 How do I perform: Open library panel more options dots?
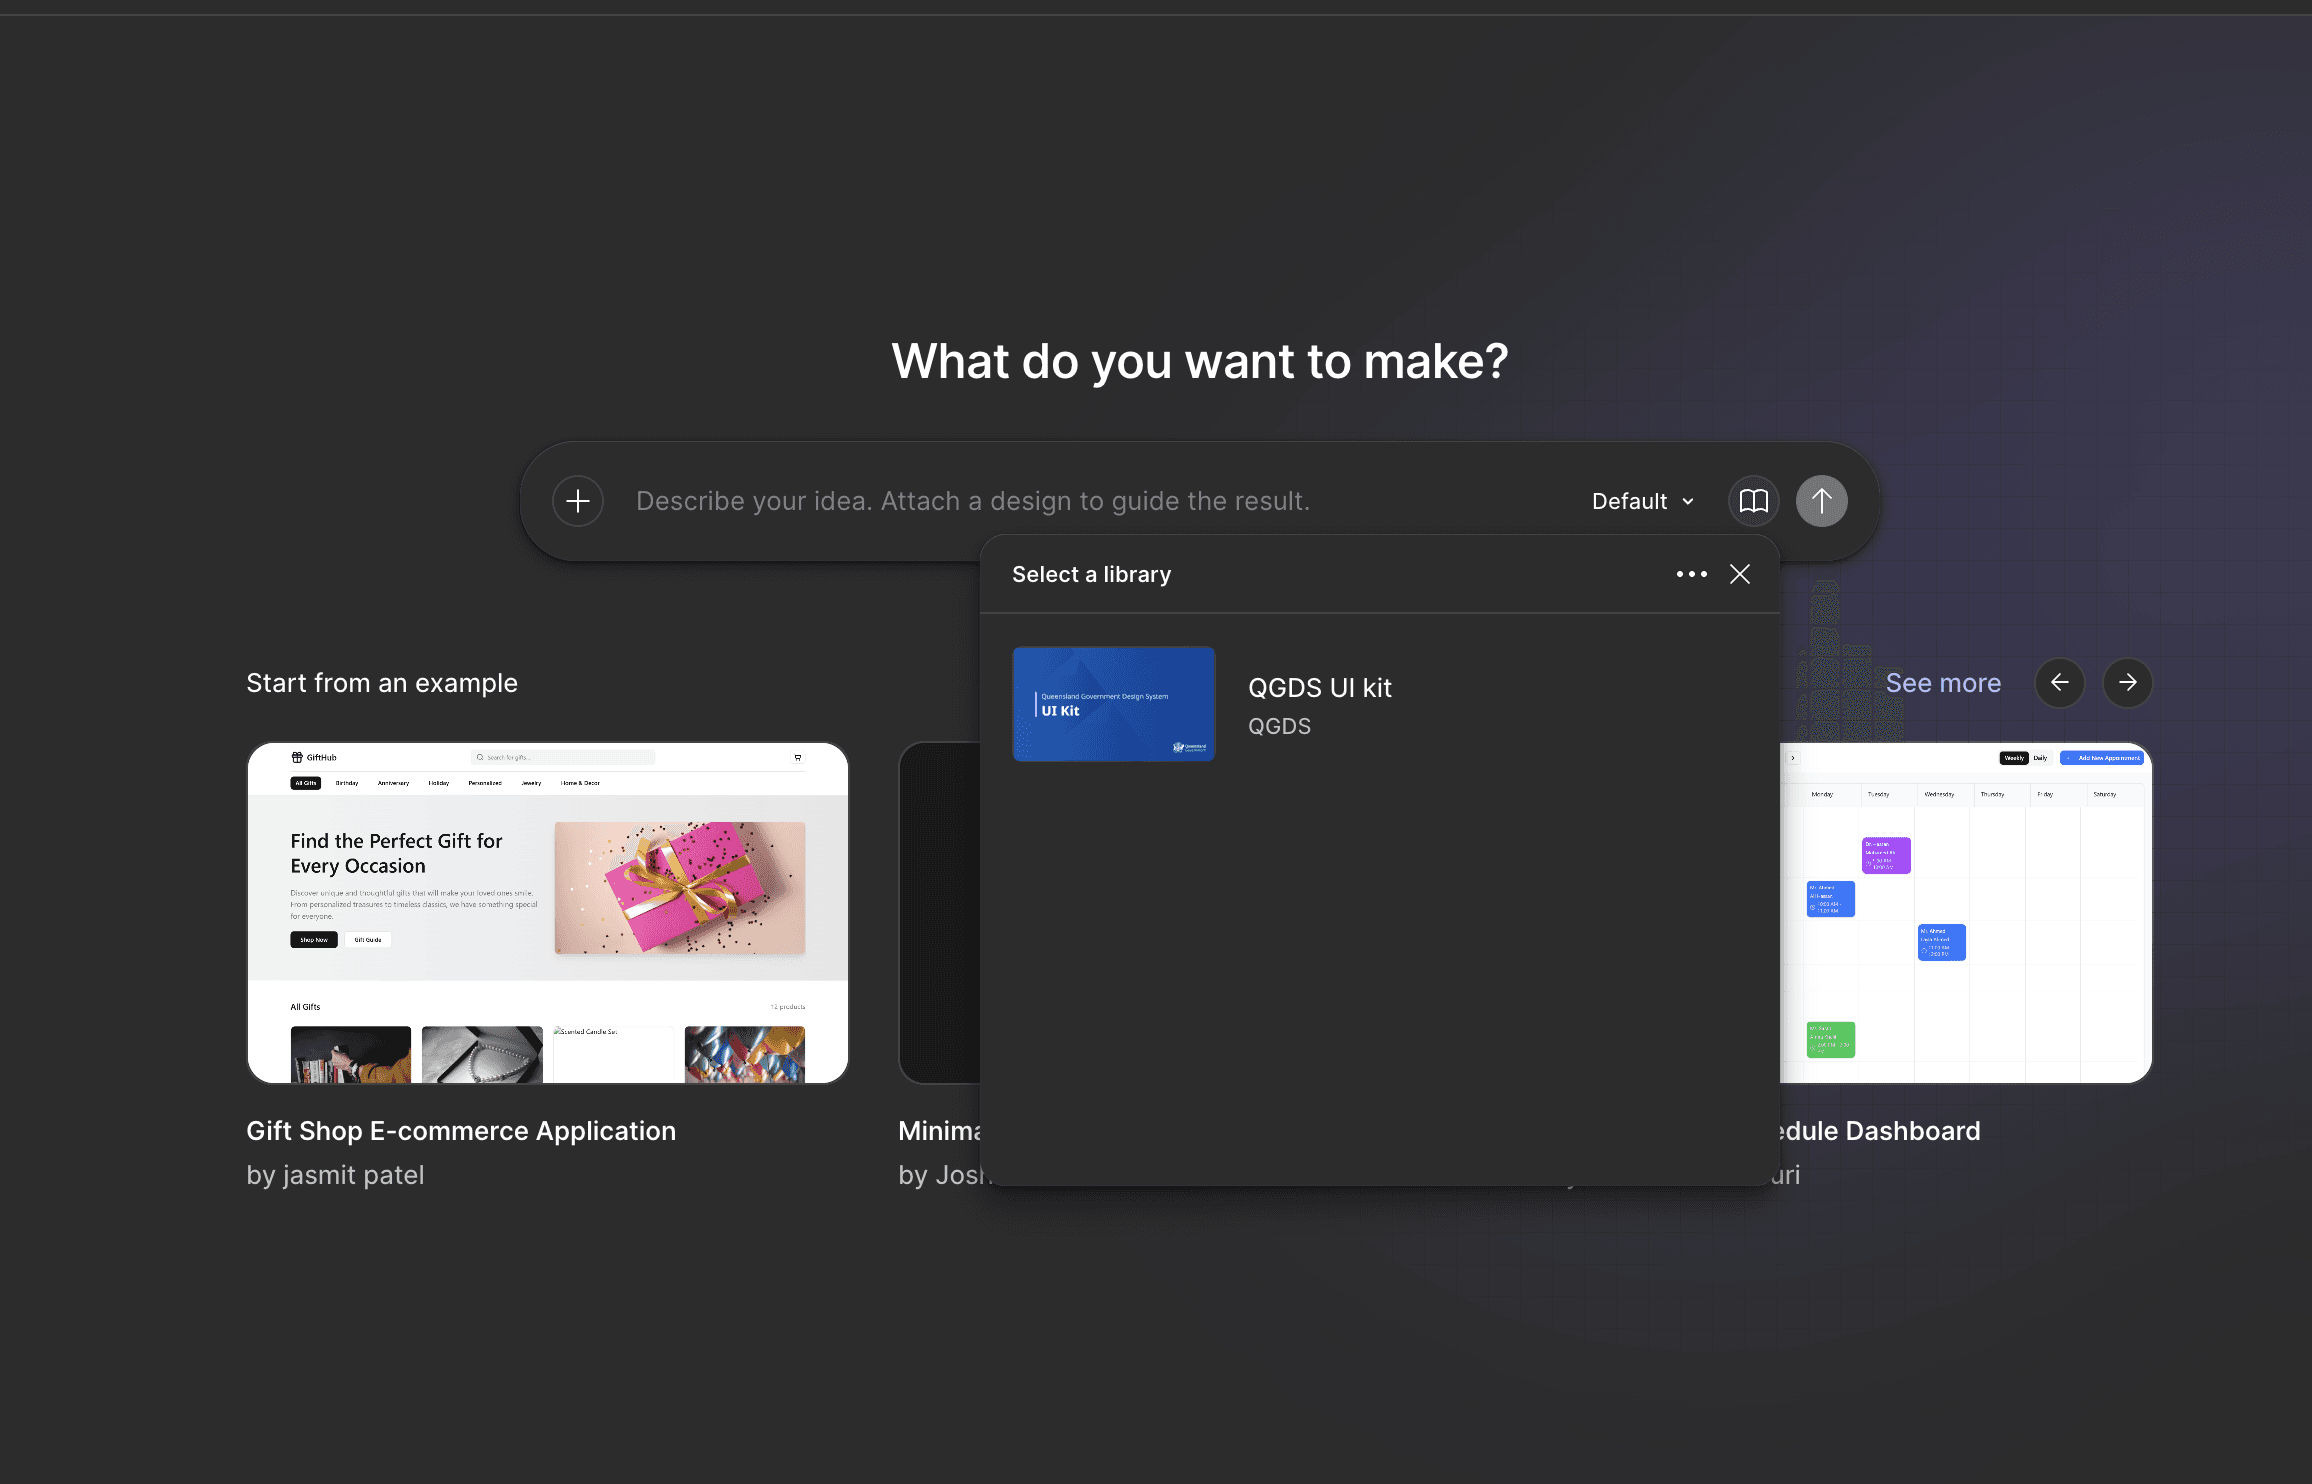pos(1691,574)
